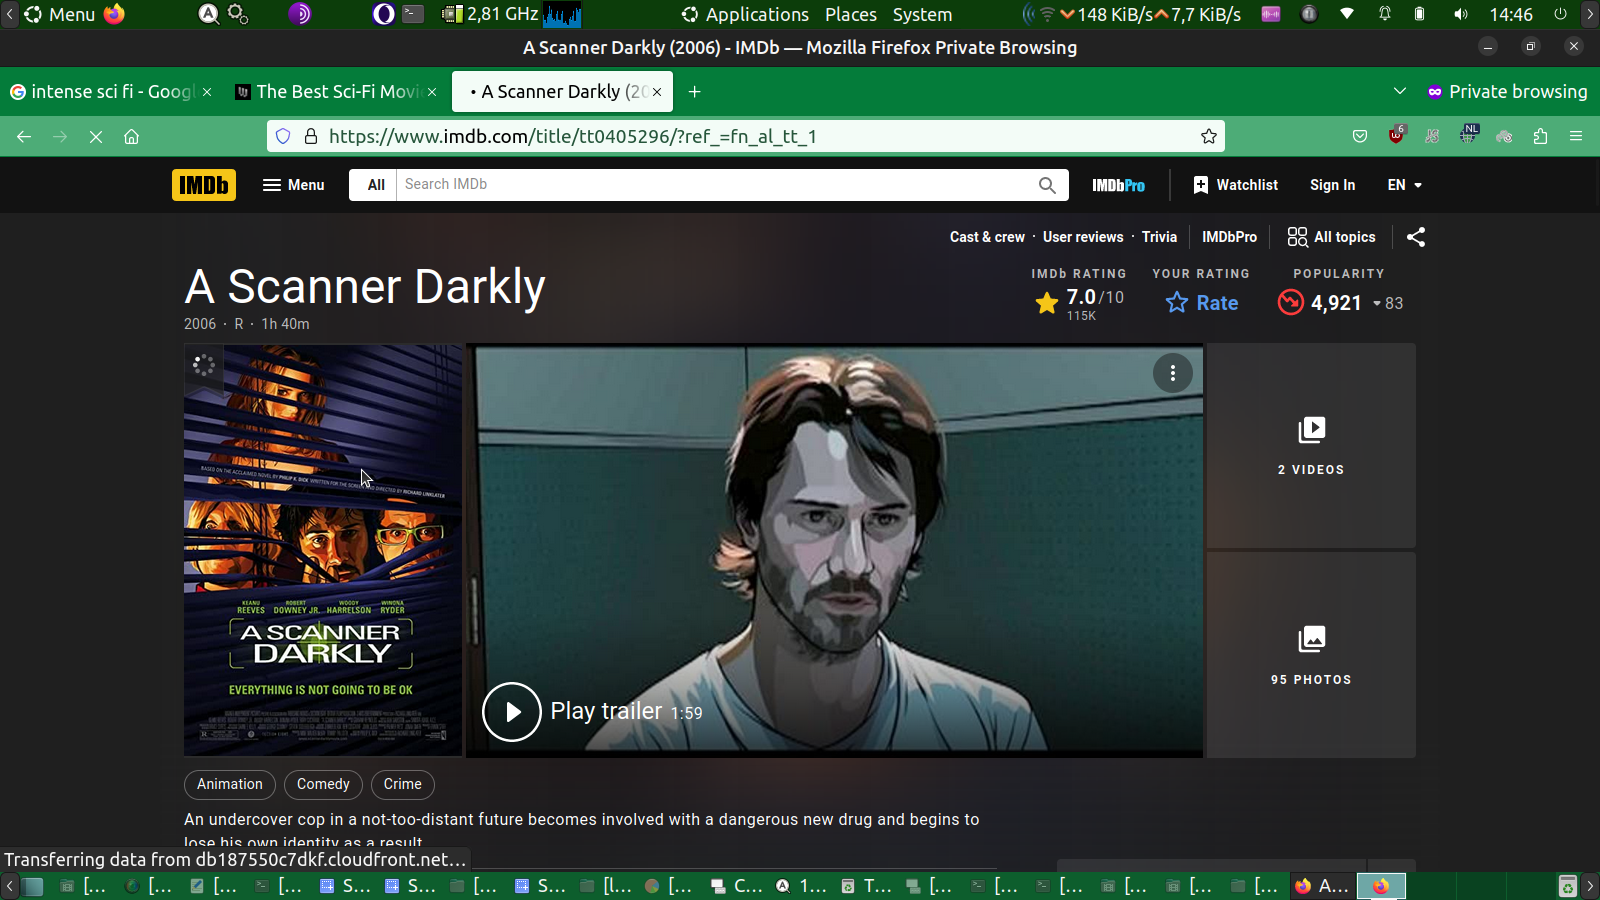Image resolution: width=1600 pixels, height=900 pixels.
Task: Click the battery indicator icon in panel
Action: pyautogui.click(x=1419, y=15)
